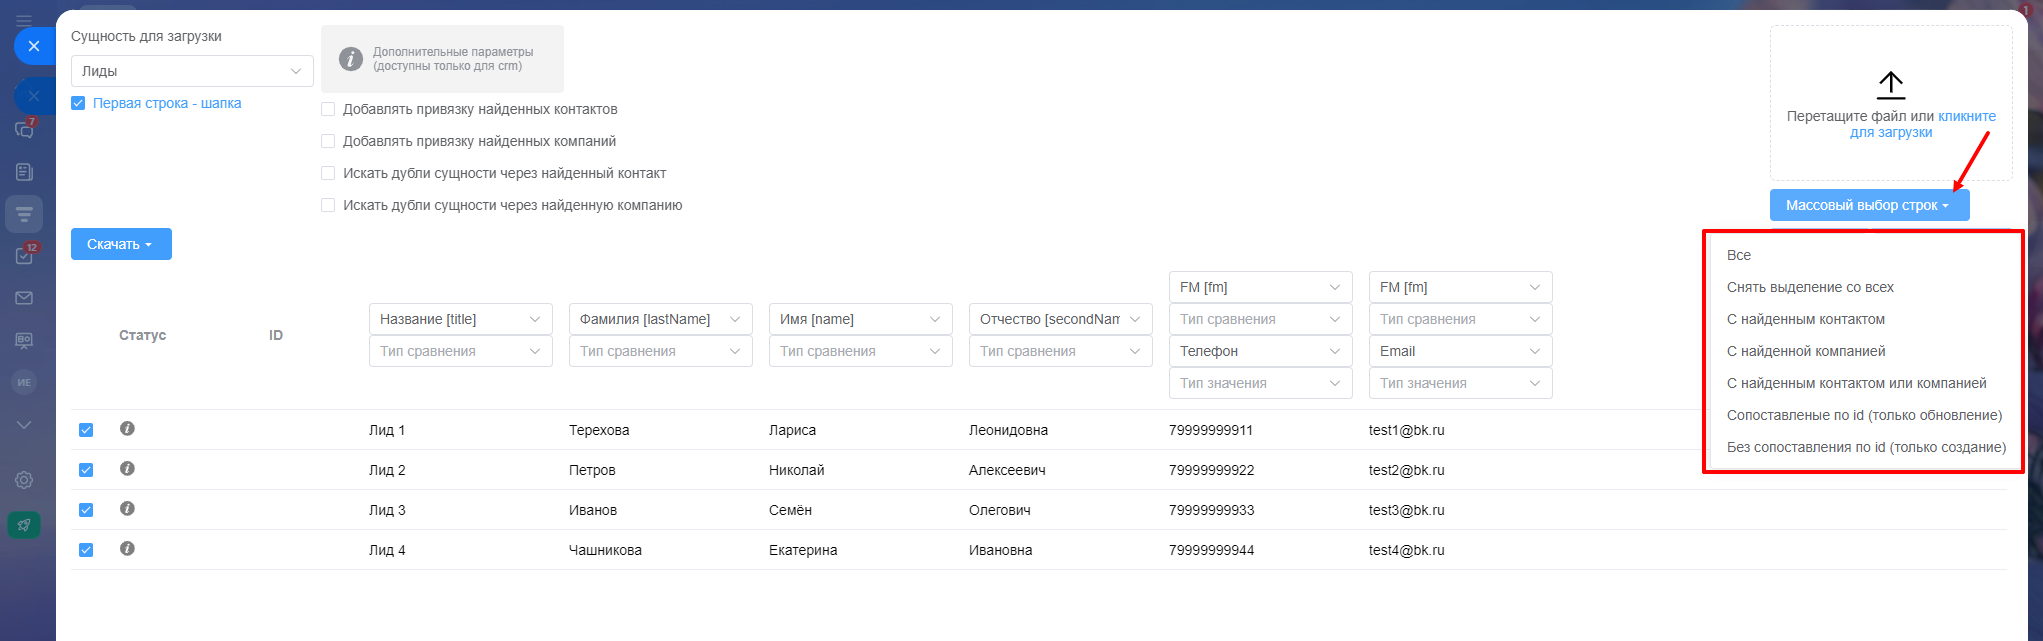Click the 'Леонидовна' patronymic cell

(1008, 430)
